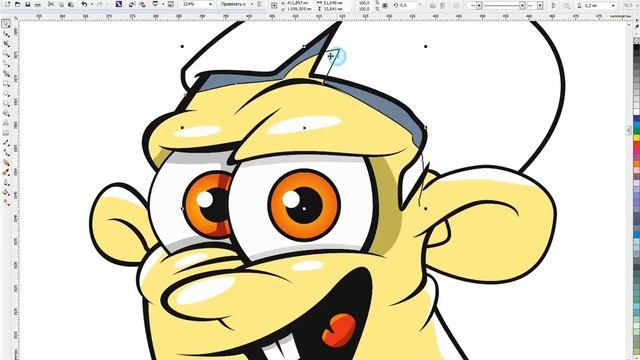
Task: Open the Undo history dropdown arrow
Action: [92, 4]
